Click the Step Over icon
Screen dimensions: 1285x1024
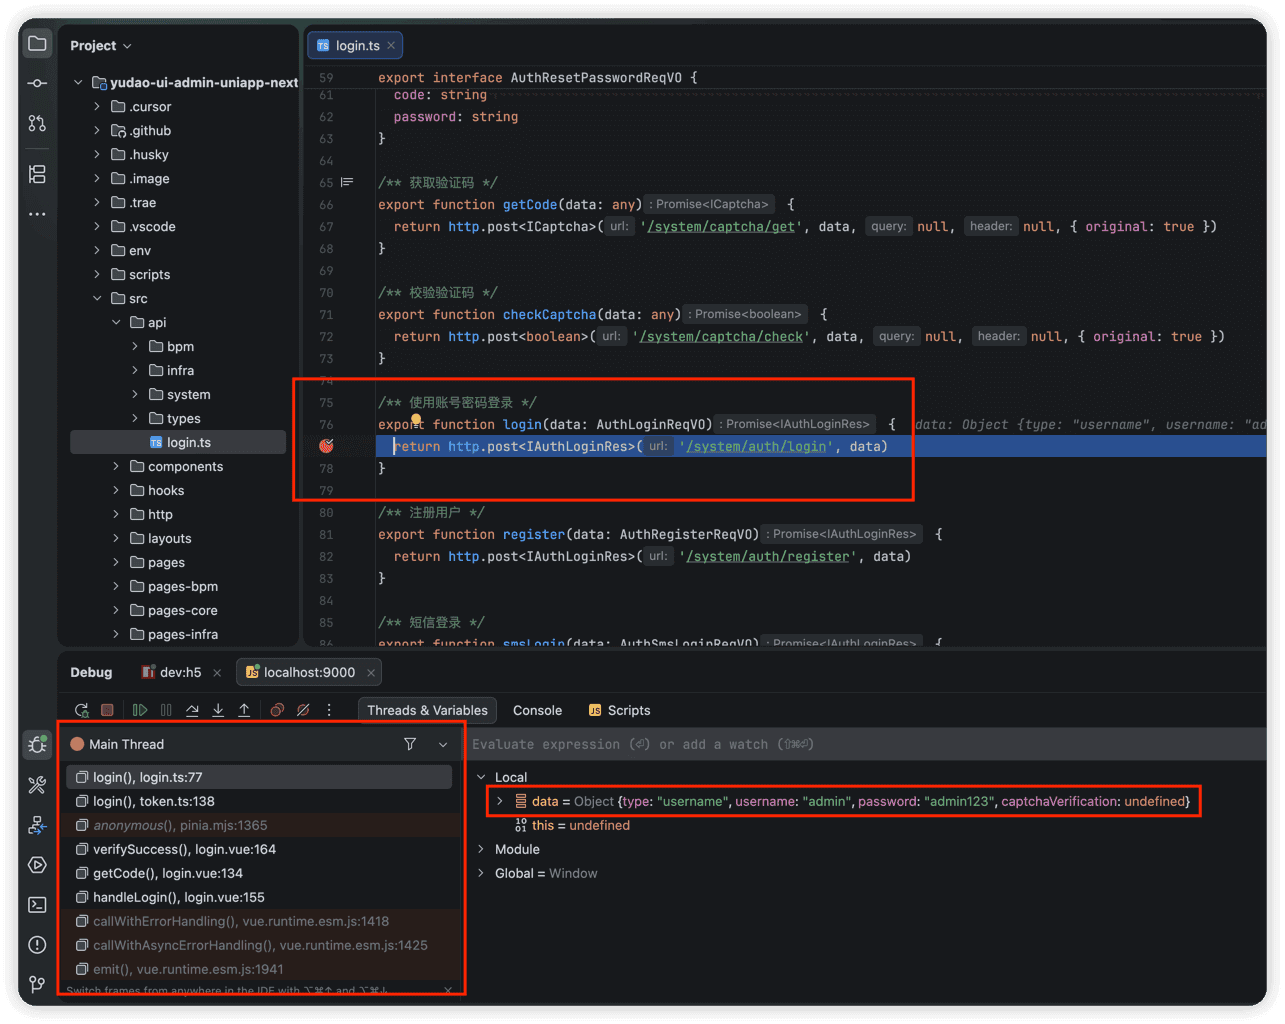(x=192, y=710)
